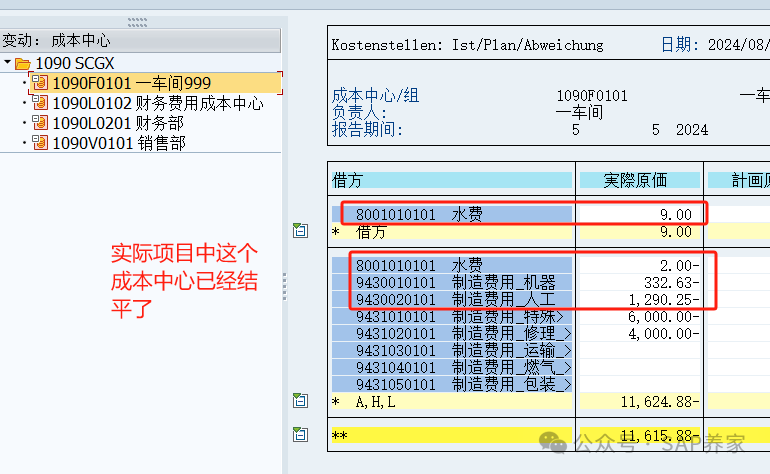Click the 日期 label in the report title
Viewport: 770px width, 474px height.
[680, 45]
